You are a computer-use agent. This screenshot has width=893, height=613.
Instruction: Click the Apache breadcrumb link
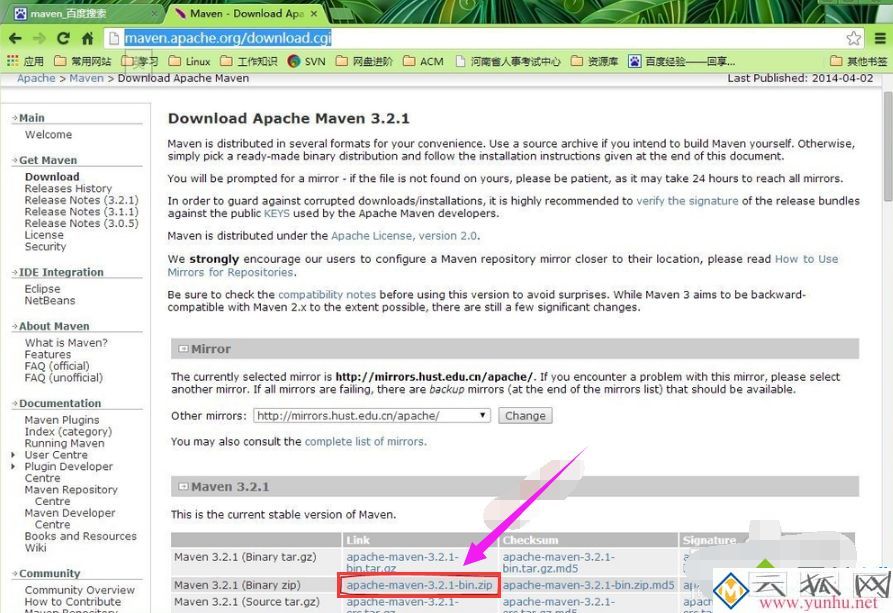pyautogui.click(x=36, y=78)
